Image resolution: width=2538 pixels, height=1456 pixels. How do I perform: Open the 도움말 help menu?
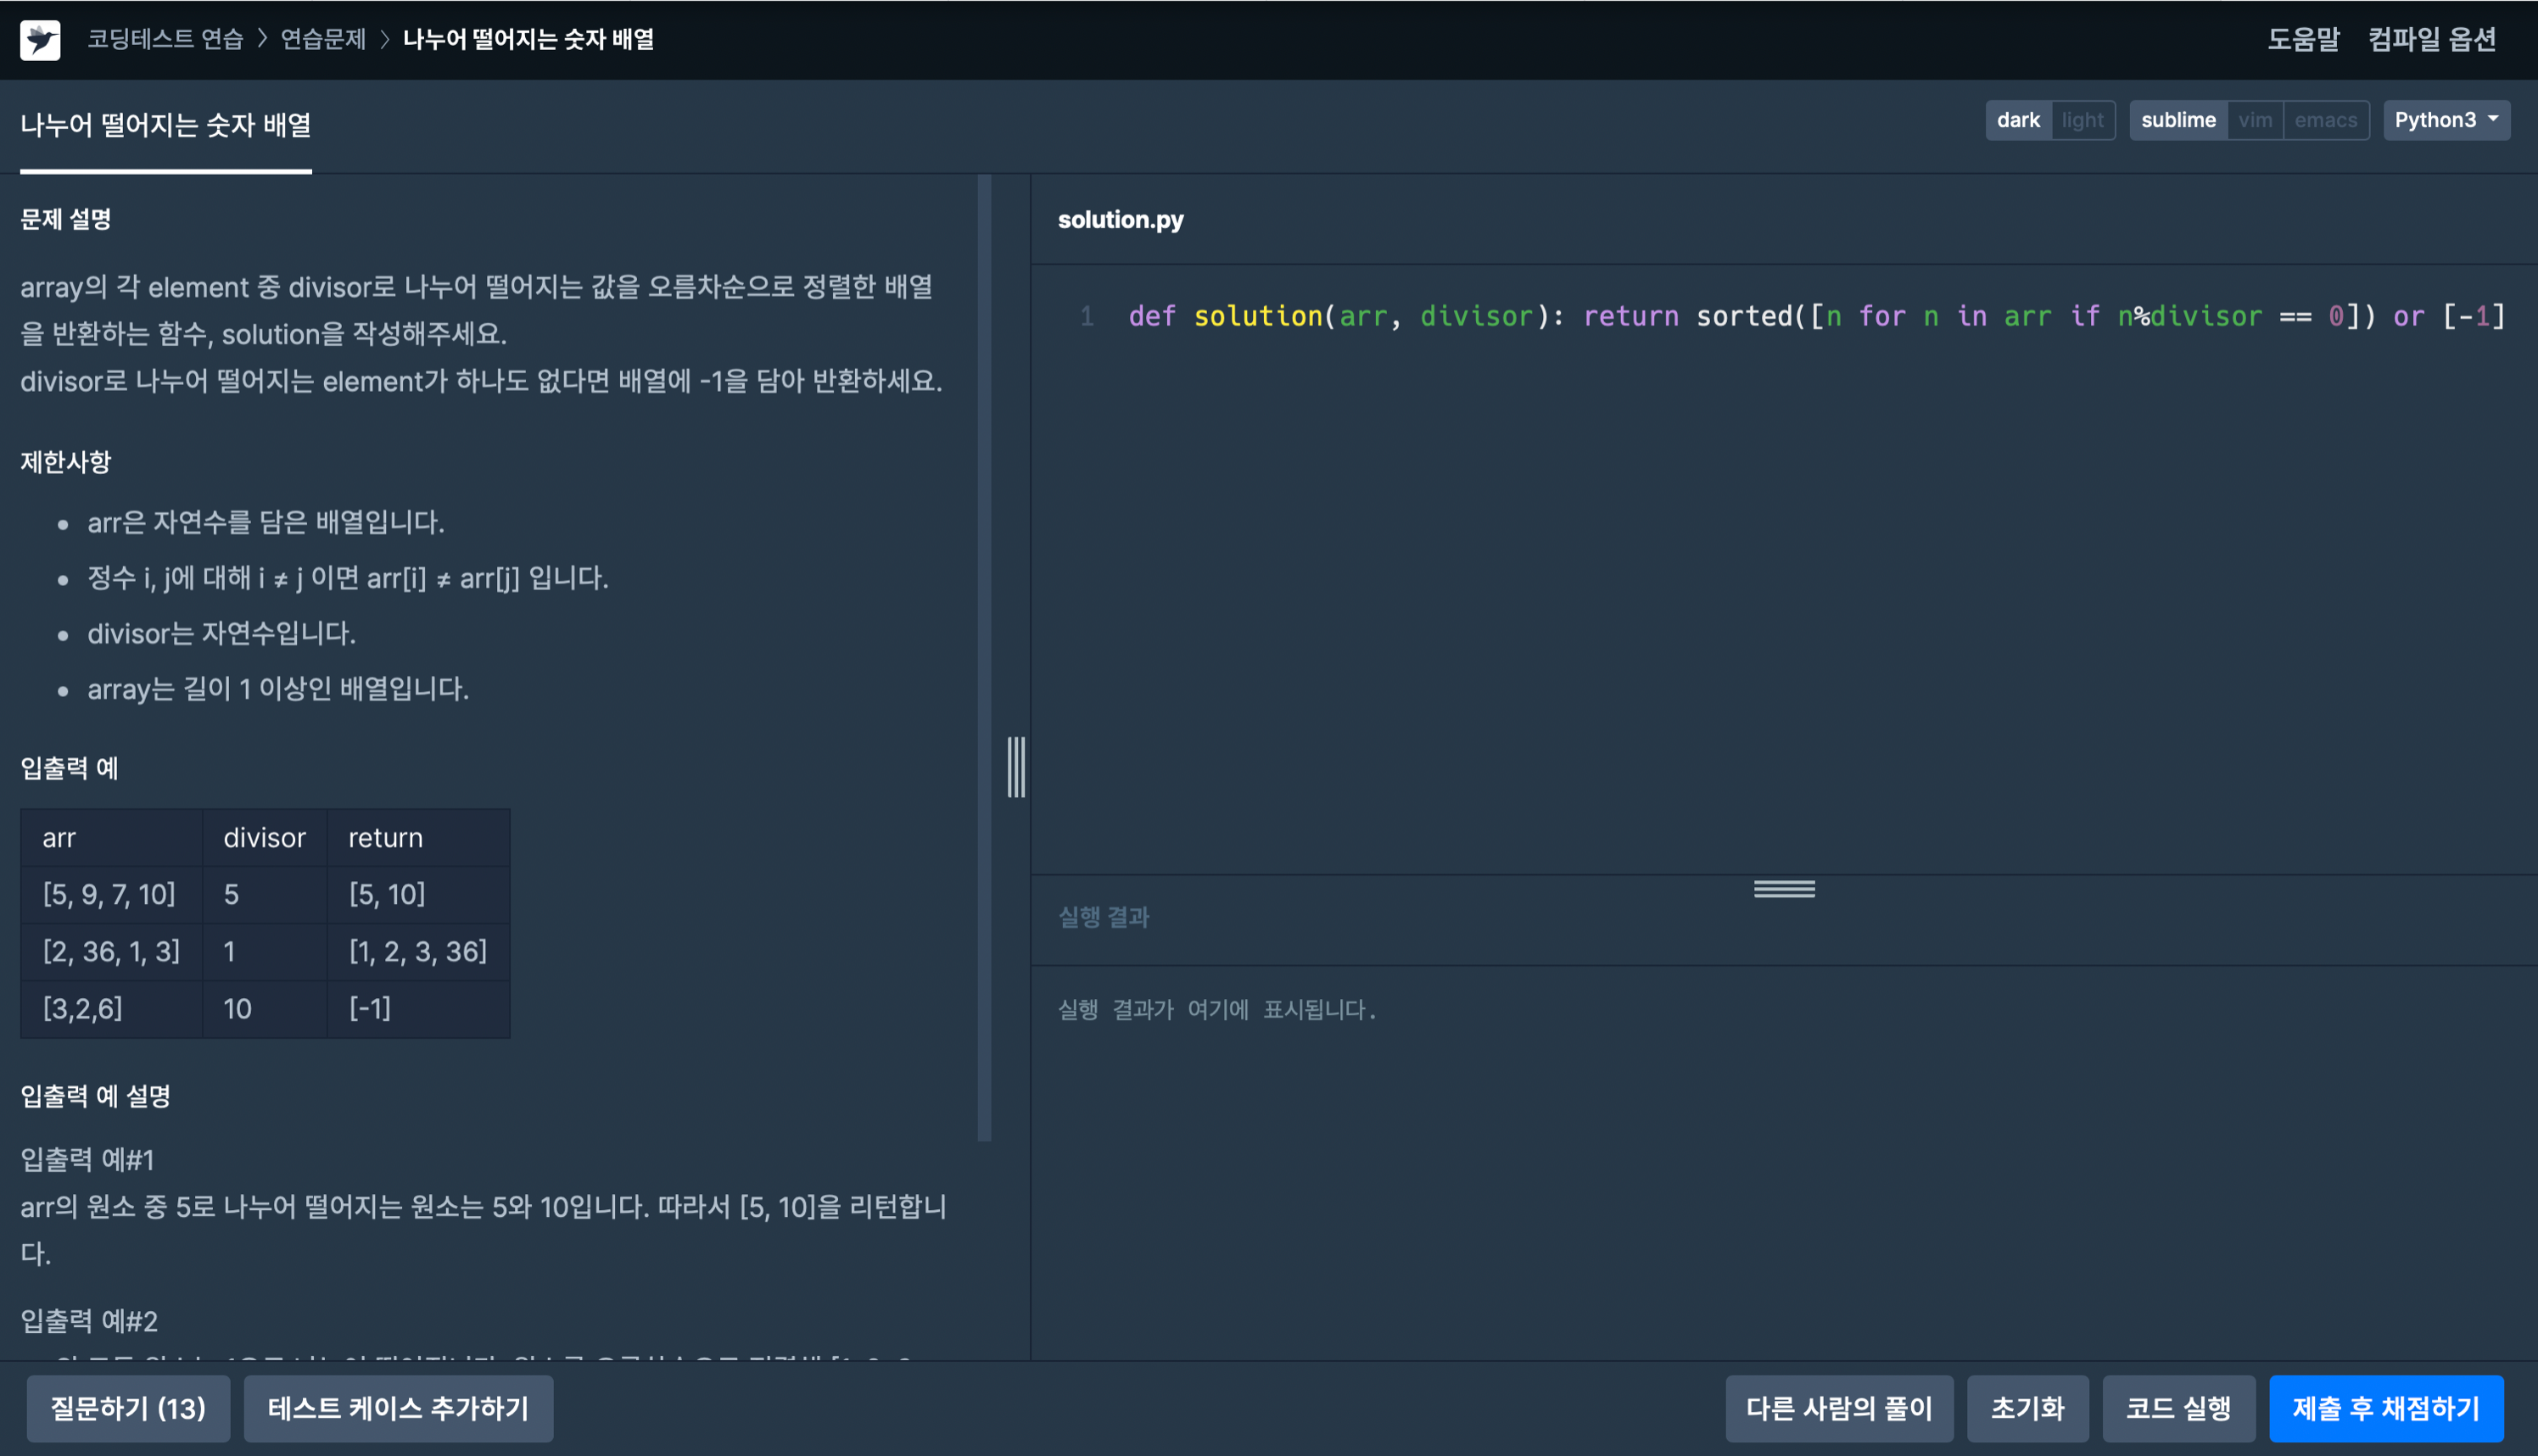pos(2302,39)
